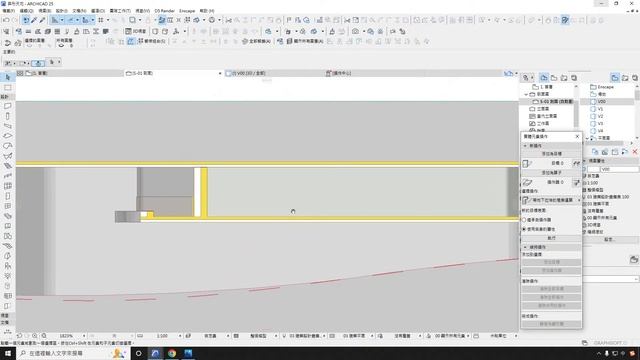Expand the 新操作 section in Solid Operations

click(x=525, y=146)
